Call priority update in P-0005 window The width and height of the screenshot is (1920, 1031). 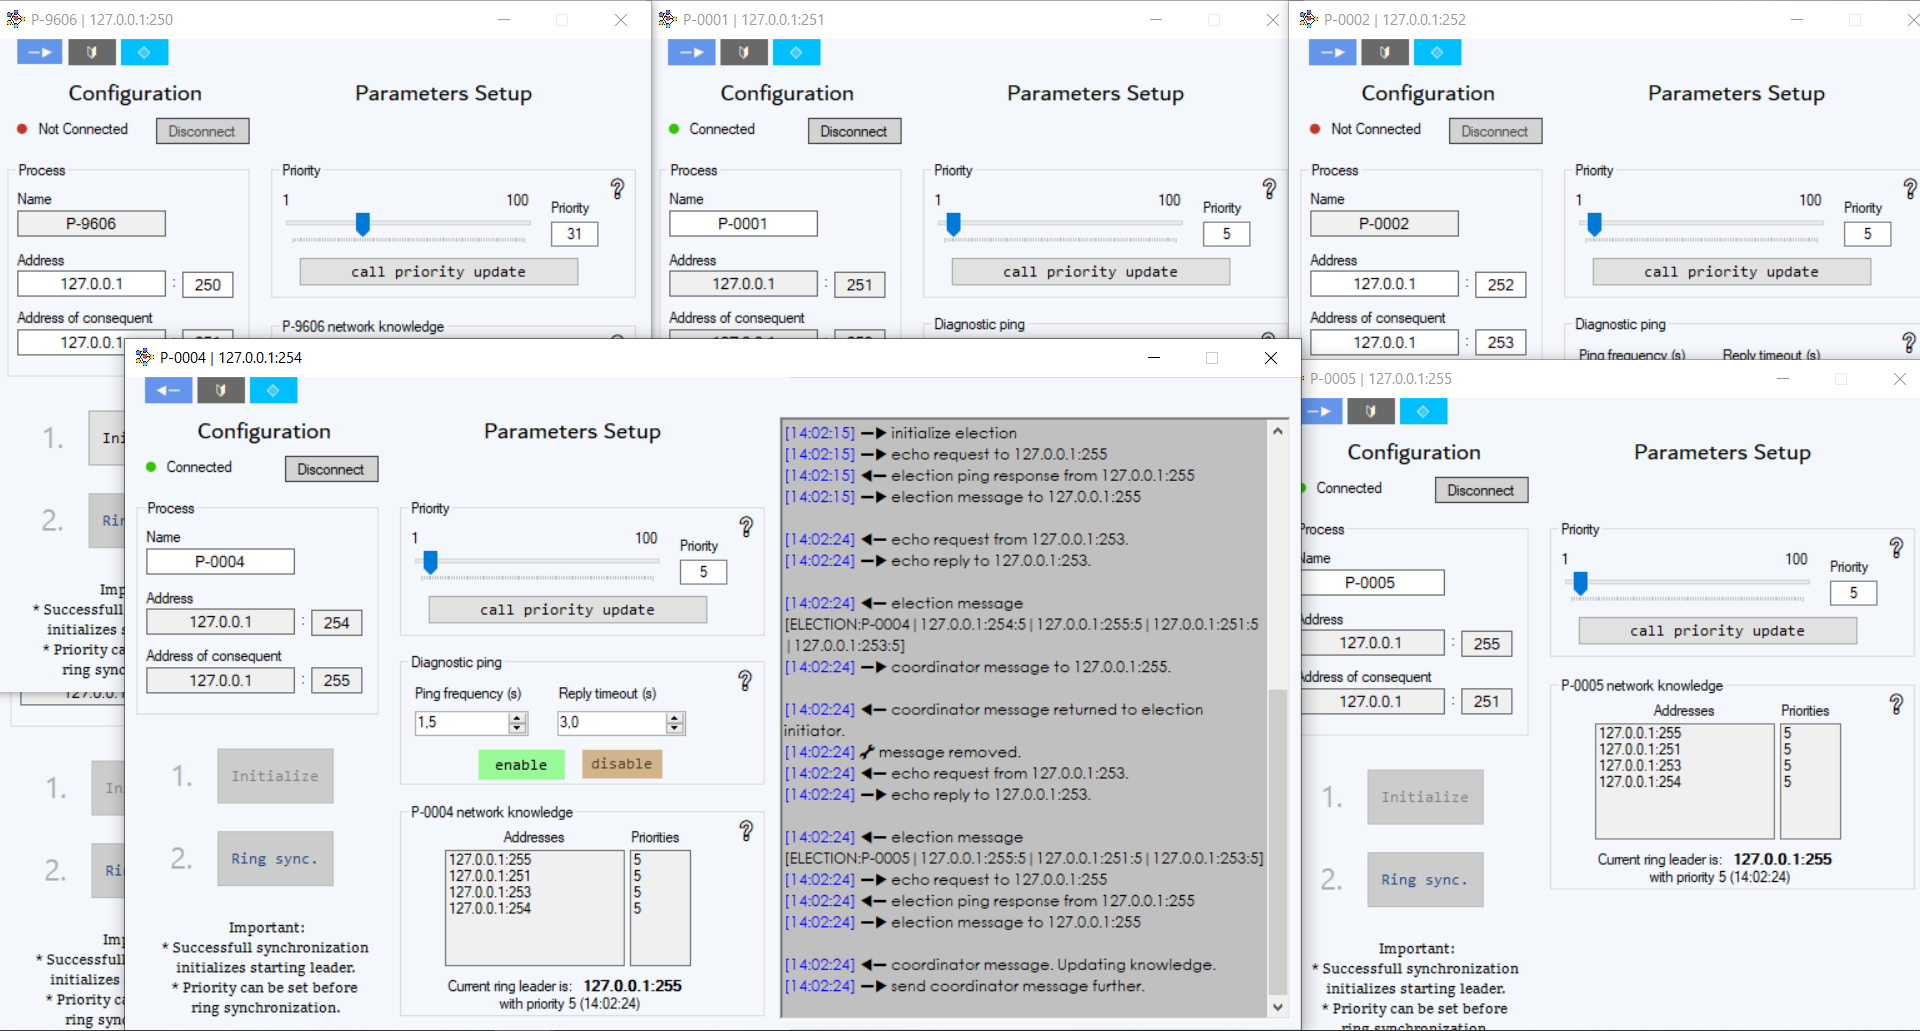[1718, 631]
